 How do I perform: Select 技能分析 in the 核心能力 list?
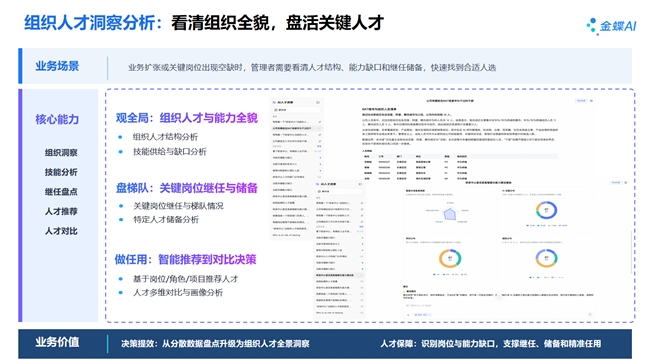(x=61, y=172)
